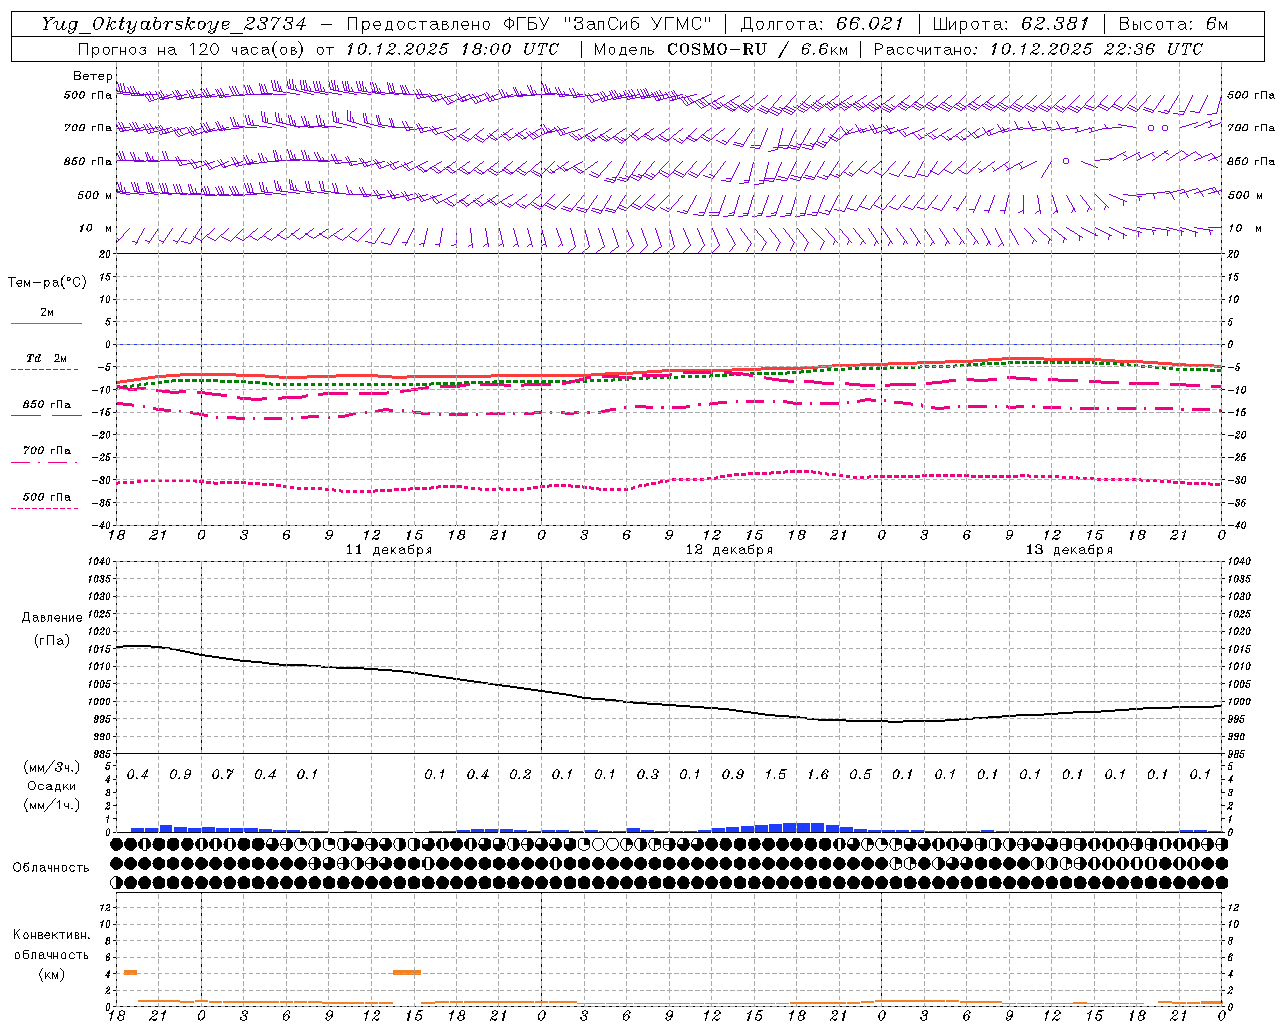This screenshot has width=1280, height=1024.
Task: Click the Модель COSMO-RU / 6.6км text
Action: tap(721, 49)
